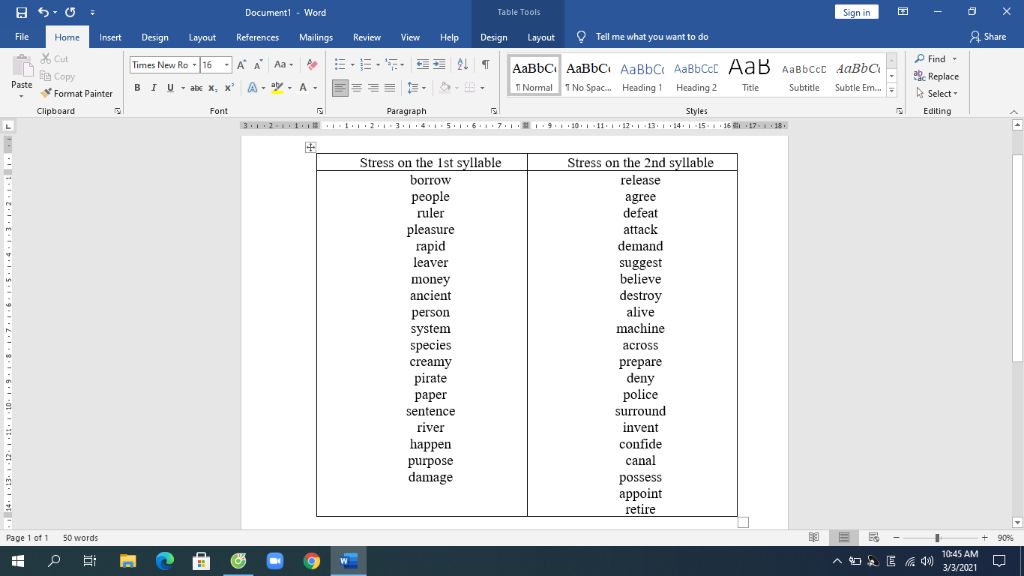Screen dimensions: 1024x576
Task: Click the Format Painter tool
Action: 76,93
